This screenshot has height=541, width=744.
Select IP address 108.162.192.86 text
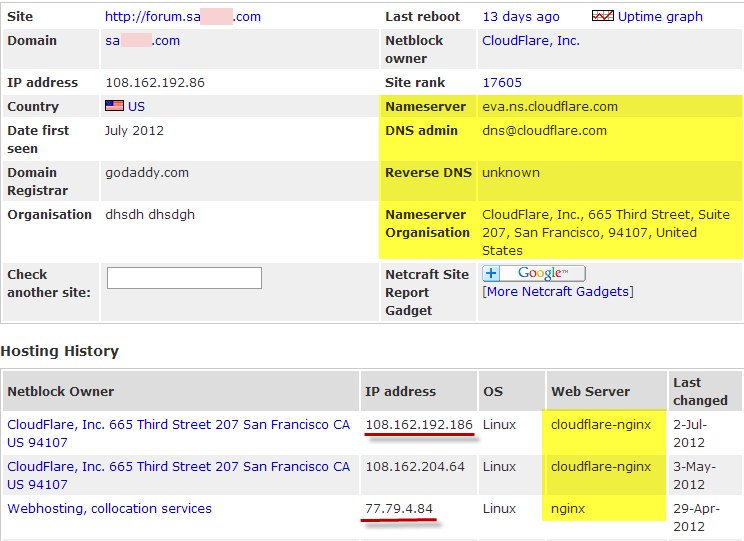coord(155,83)
